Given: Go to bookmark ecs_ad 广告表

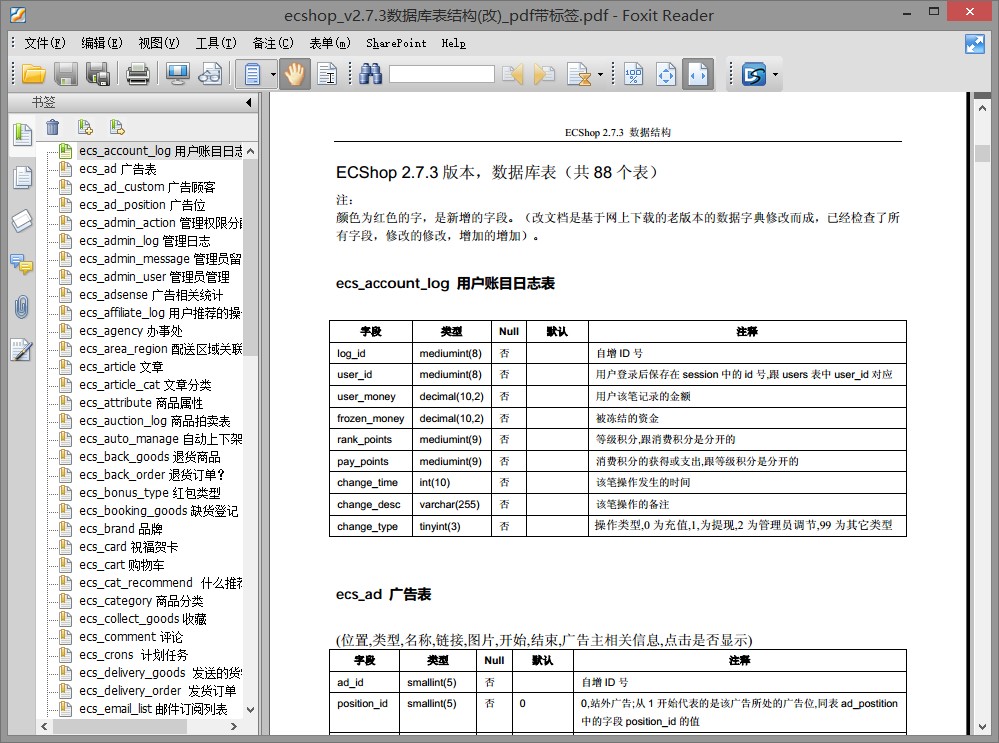Looking at the screenshot, I should [x=118, y=169].
